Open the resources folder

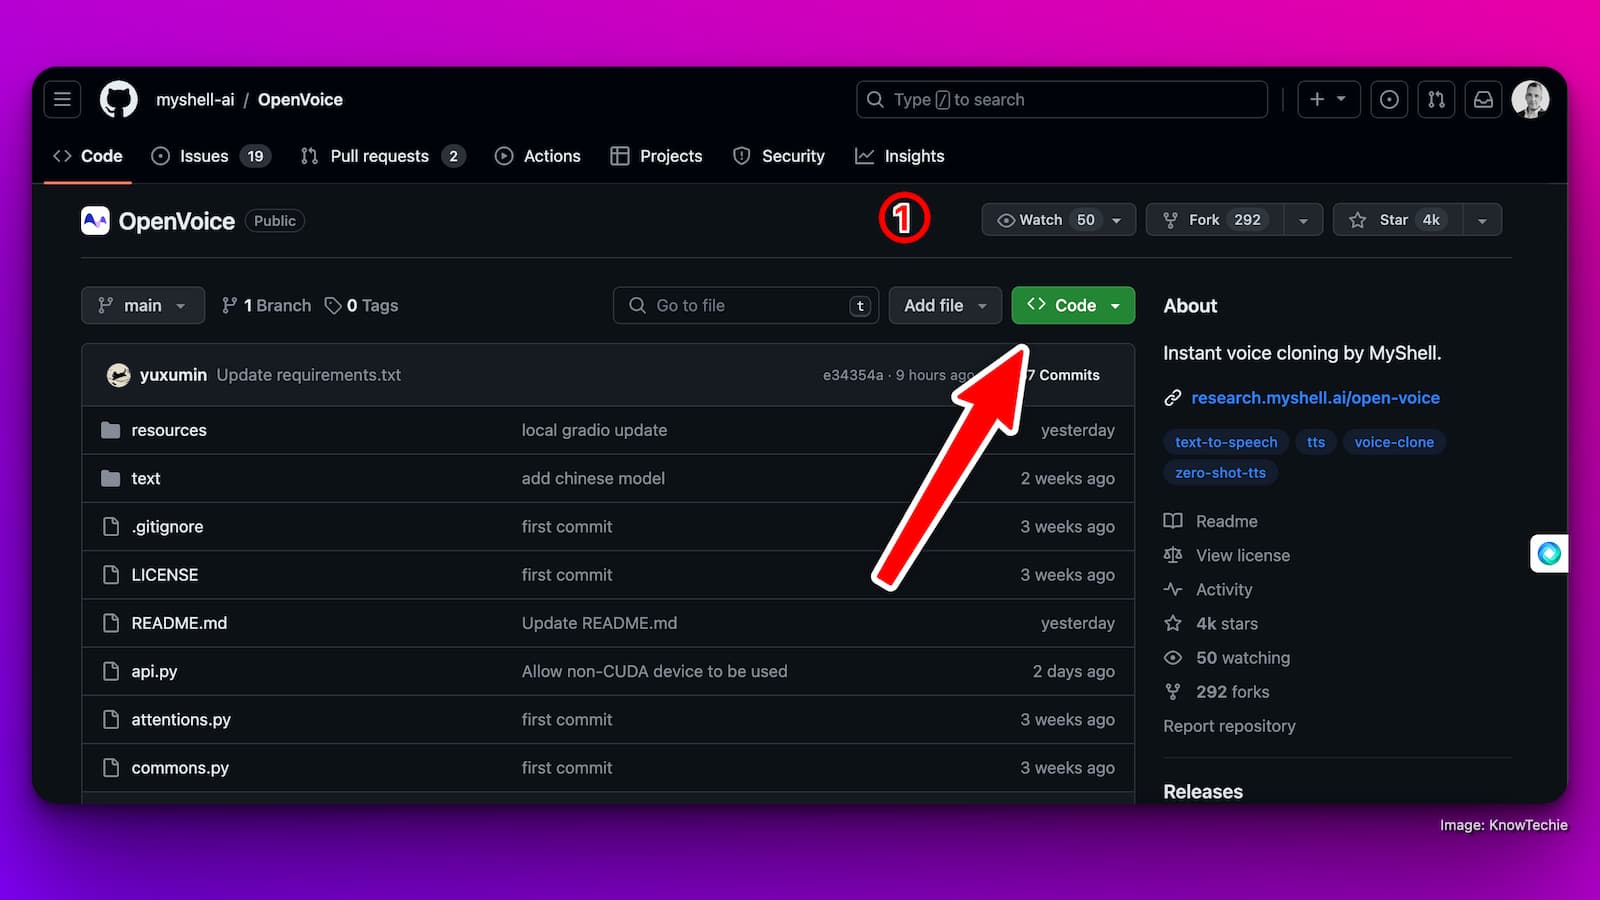click(x=169, y=430)
